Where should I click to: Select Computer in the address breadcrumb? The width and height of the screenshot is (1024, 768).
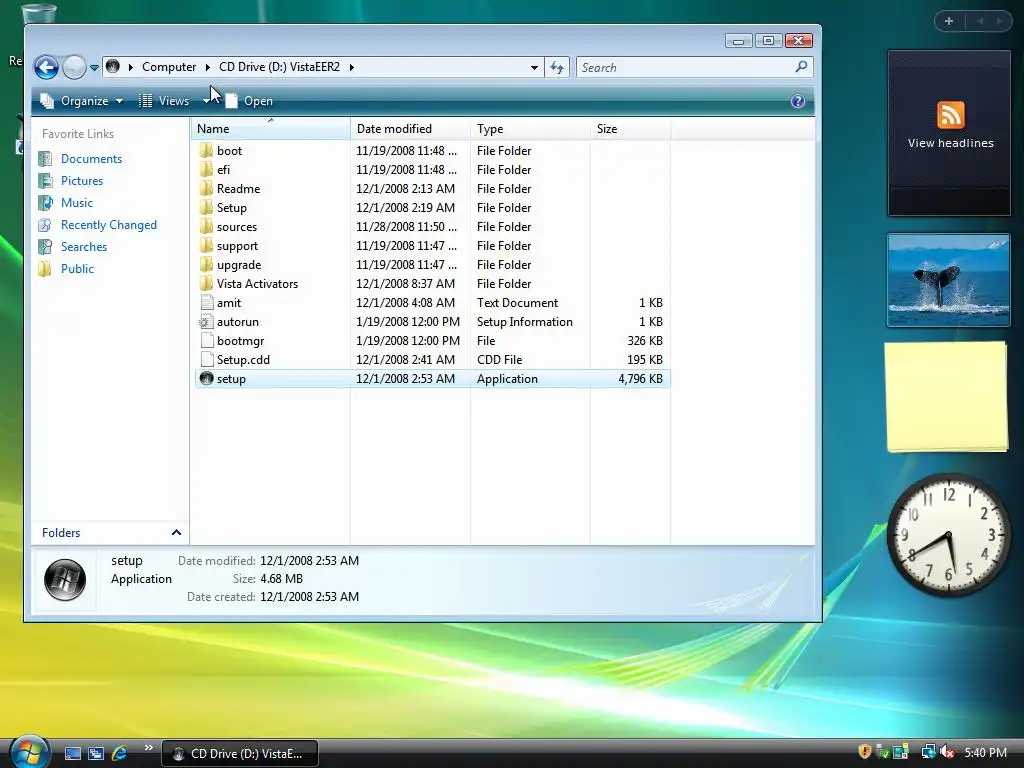click(168, 67)
